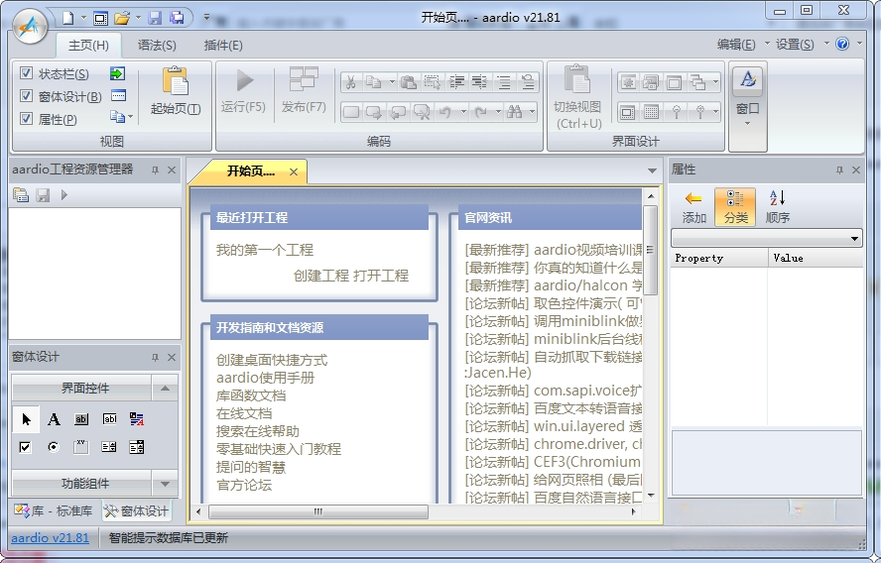
Task: Collapse the 界面控件 section arrow
Action: click(x=165, y=388)
